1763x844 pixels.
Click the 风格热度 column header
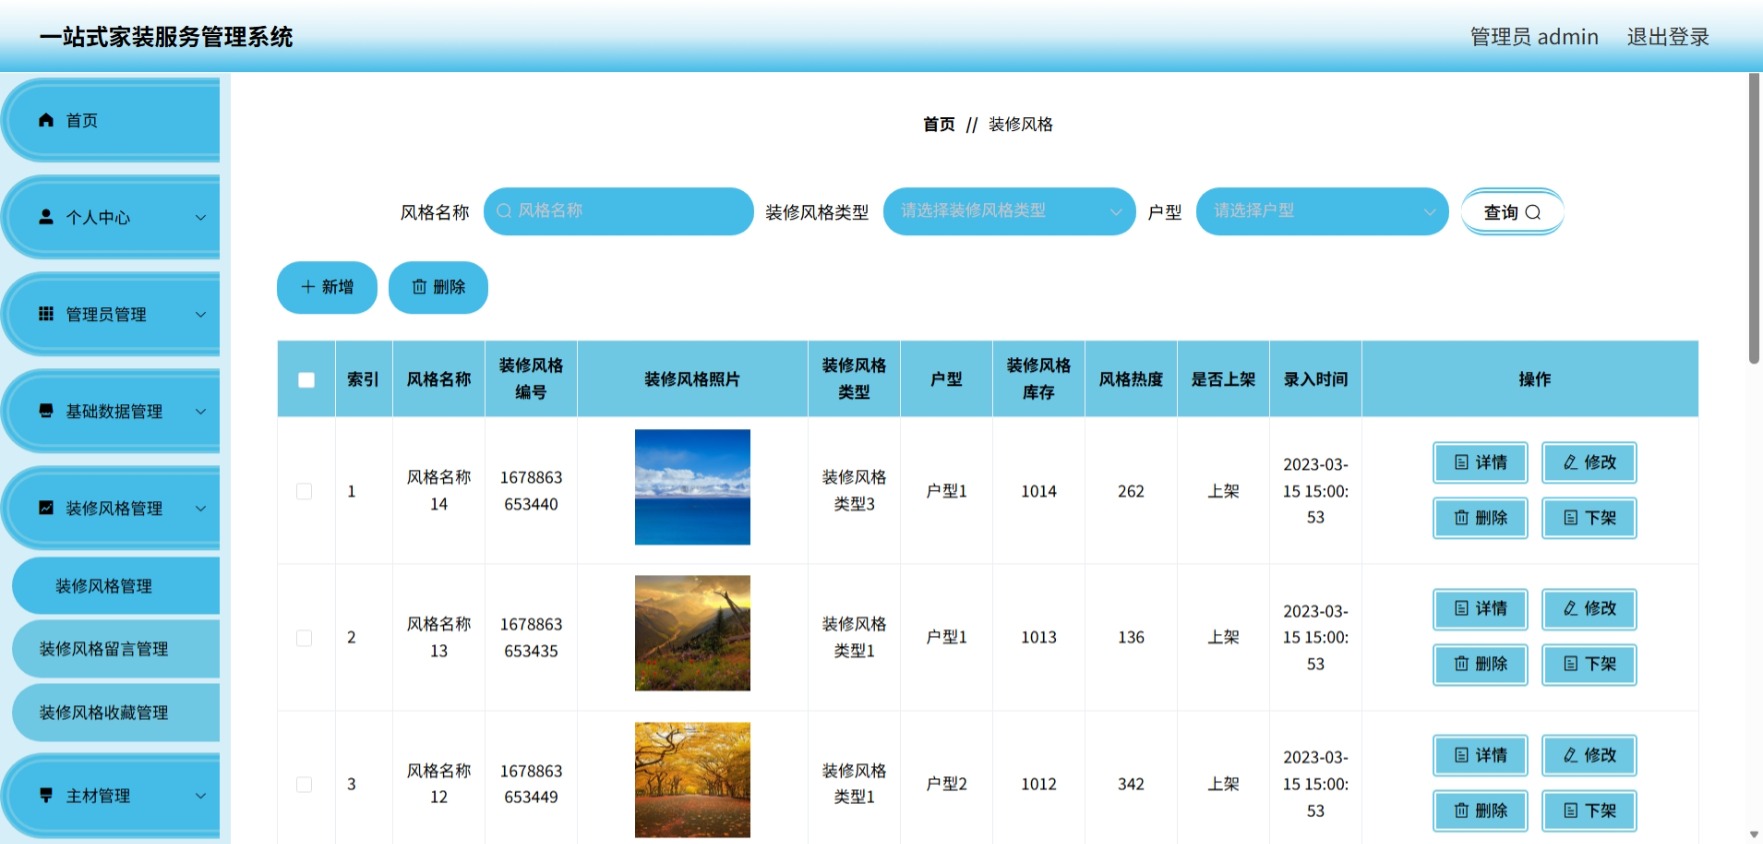point(1131,379)
